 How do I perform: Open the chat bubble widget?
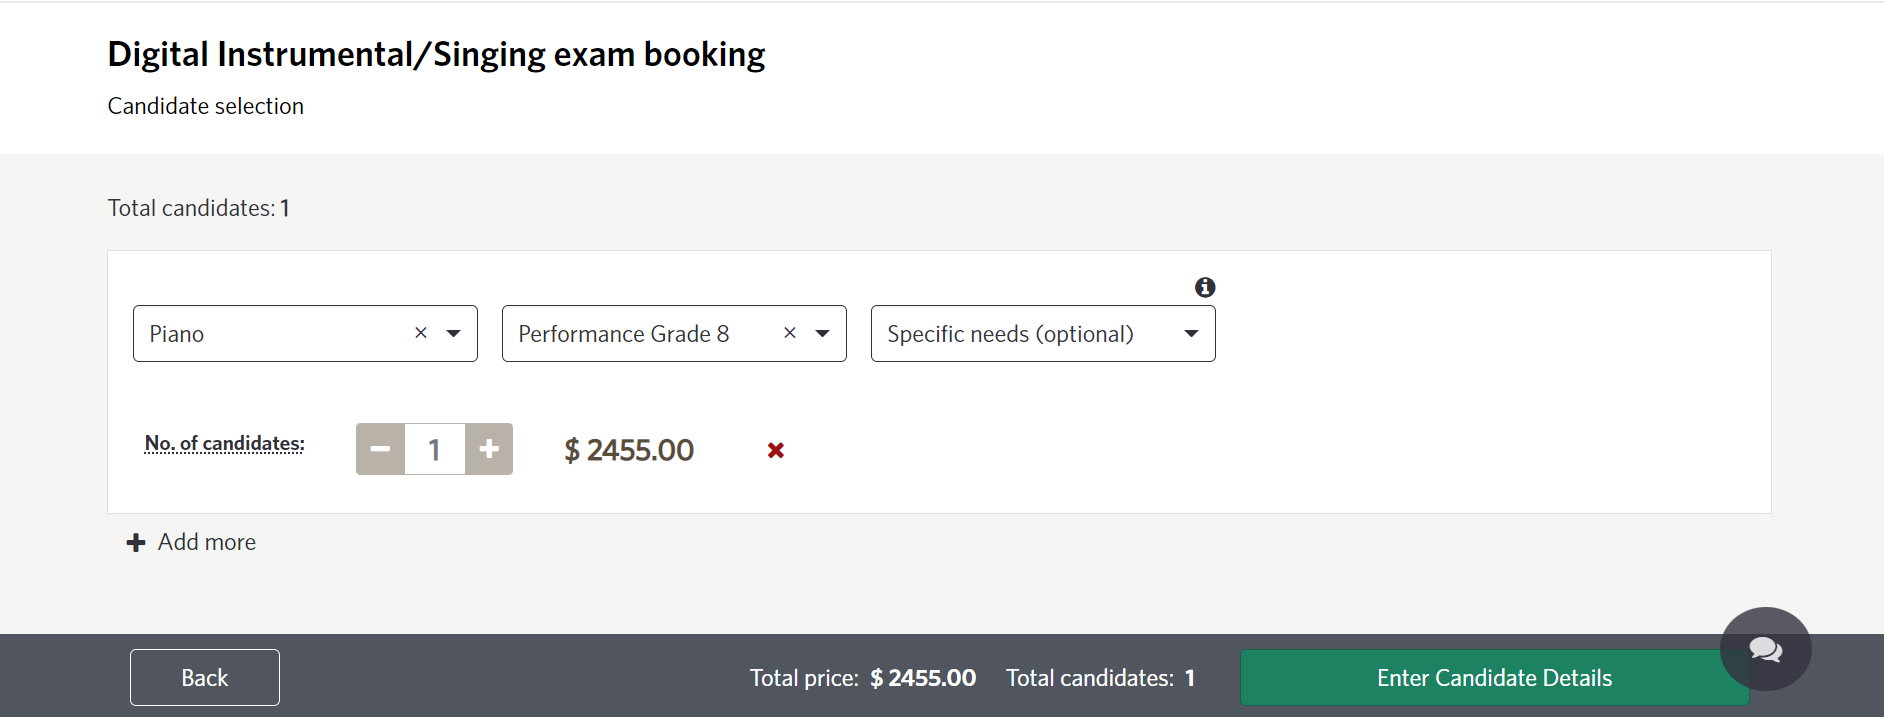click(x=1765, y=649)
